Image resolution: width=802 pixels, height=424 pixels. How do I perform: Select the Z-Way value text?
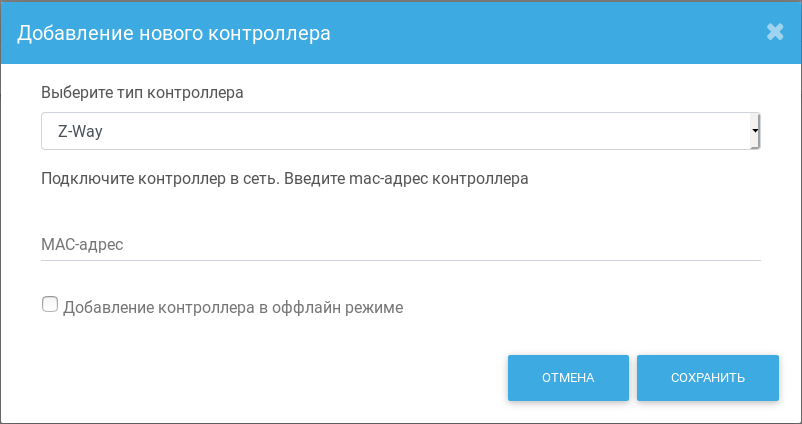point(80,130)
